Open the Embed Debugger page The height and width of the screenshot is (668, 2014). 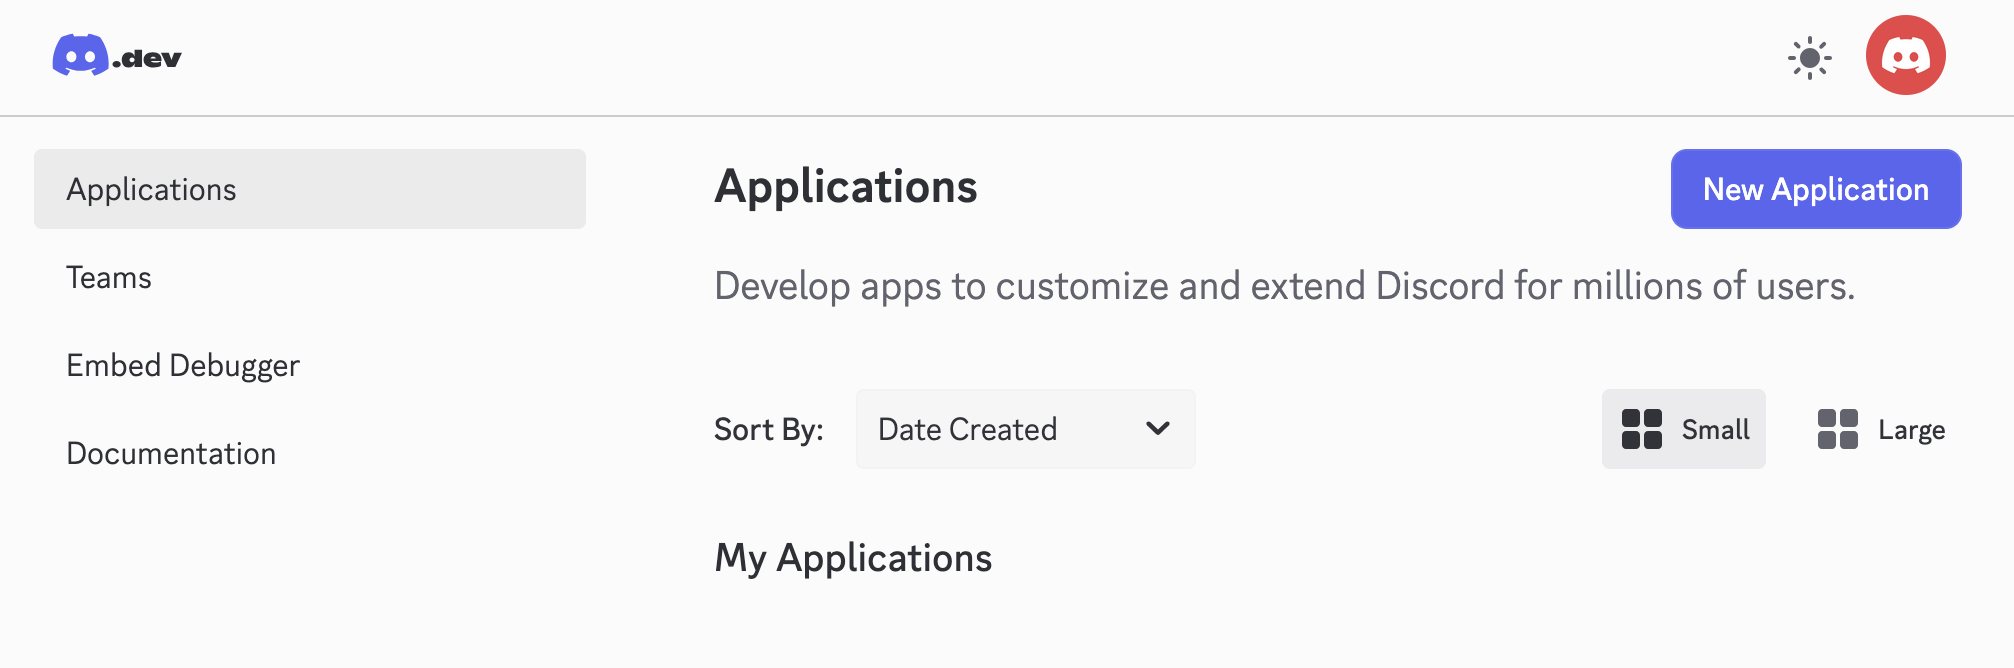183,365
